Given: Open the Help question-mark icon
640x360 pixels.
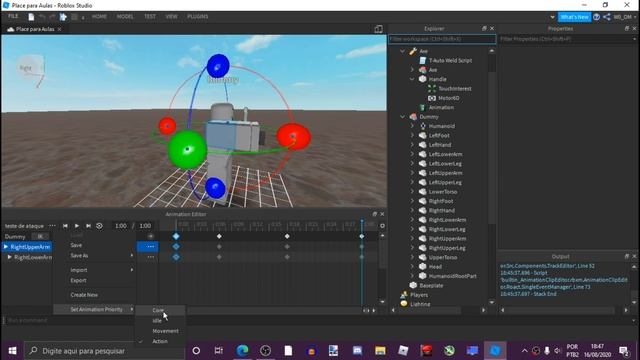Looking at the screenshot, I should [x=596, y=17].
